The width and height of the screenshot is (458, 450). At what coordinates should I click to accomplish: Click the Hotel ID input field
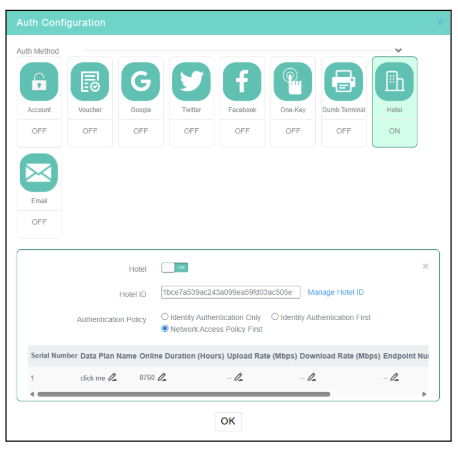pyautogui.click(x=231, y=292)
